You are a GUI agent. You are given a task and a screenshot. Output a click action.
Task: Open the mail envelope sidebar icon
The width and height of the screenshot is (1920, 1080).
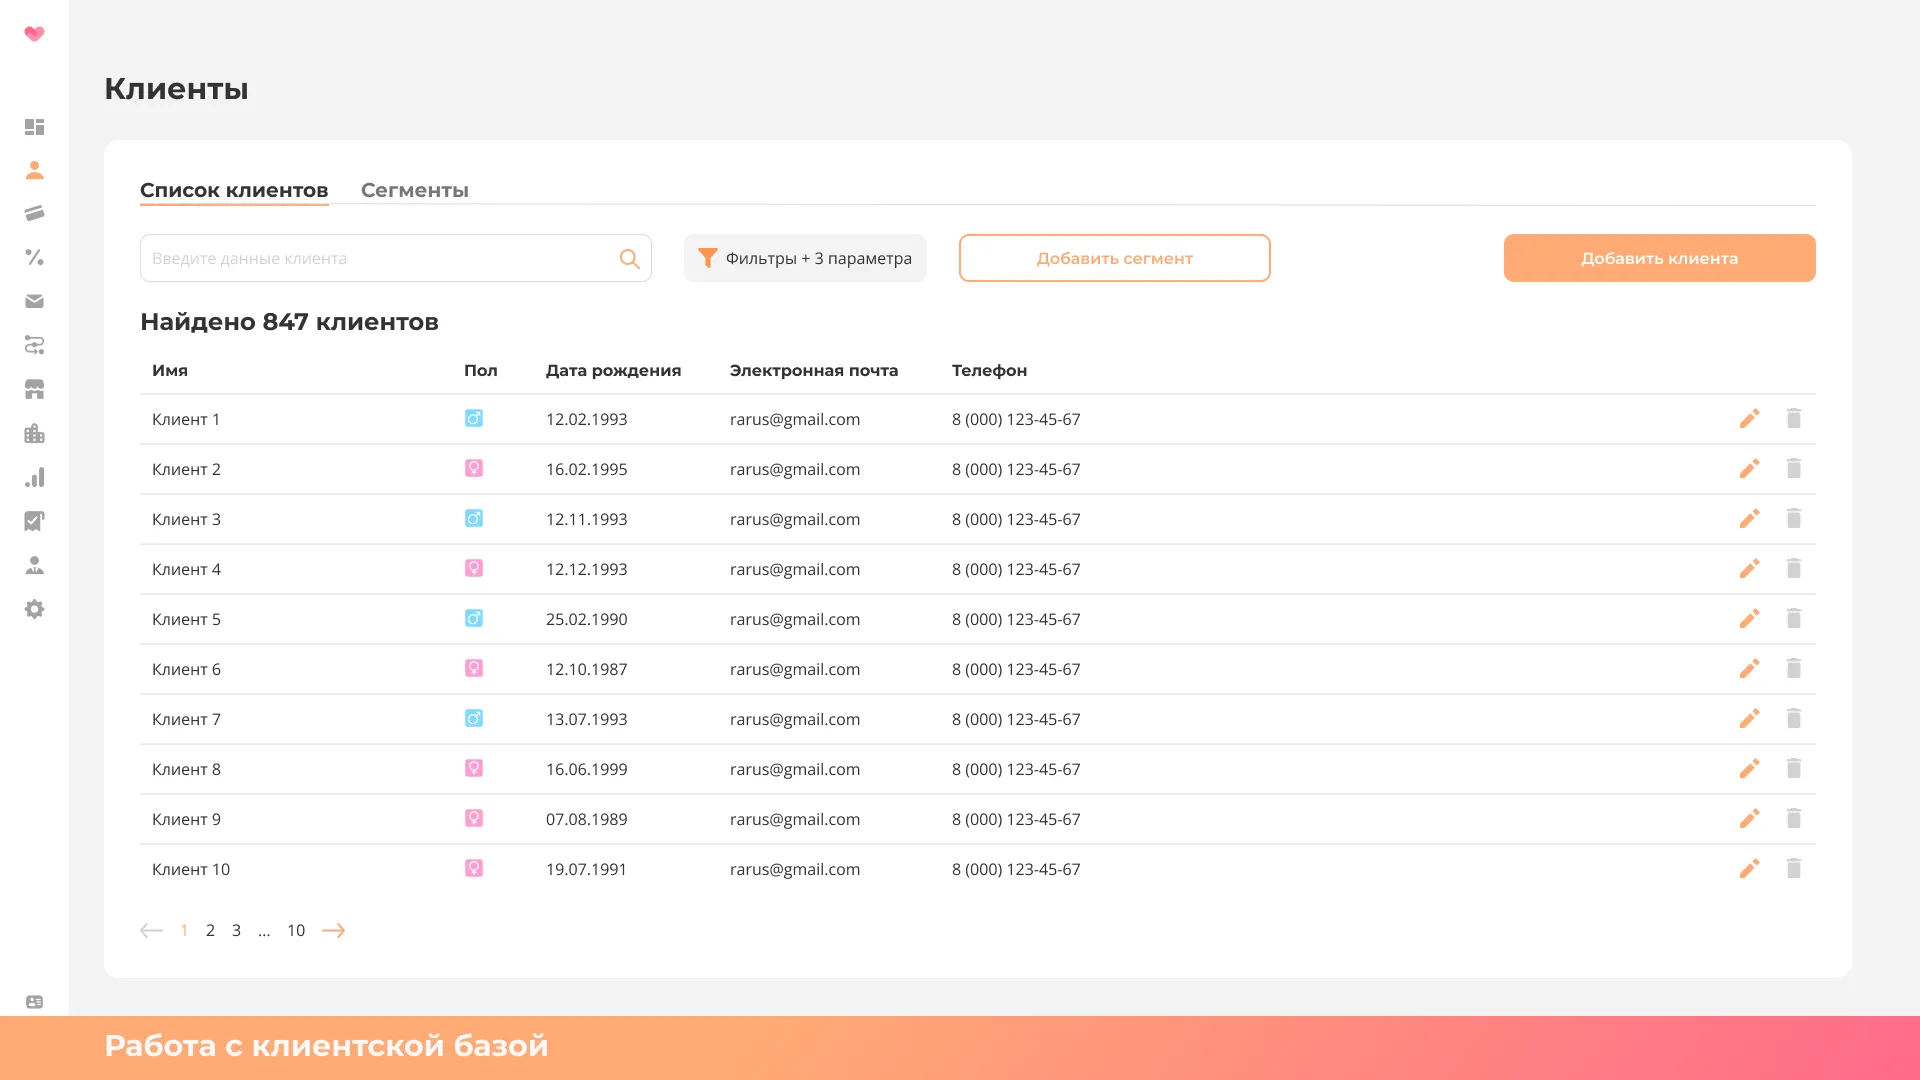pyautogui.click(x=34, y=301)
